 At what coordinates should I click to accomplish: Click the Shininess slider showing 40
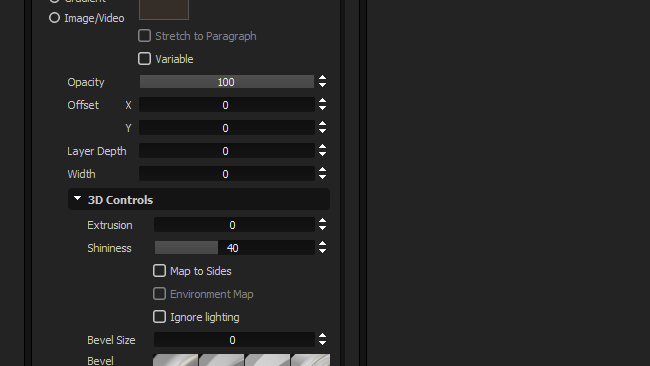point(234,247)
